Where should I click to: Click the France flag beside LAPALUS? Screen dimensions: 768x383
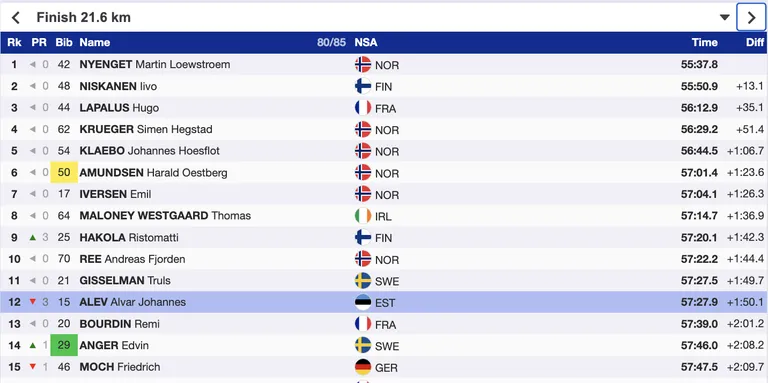[363, 108]
